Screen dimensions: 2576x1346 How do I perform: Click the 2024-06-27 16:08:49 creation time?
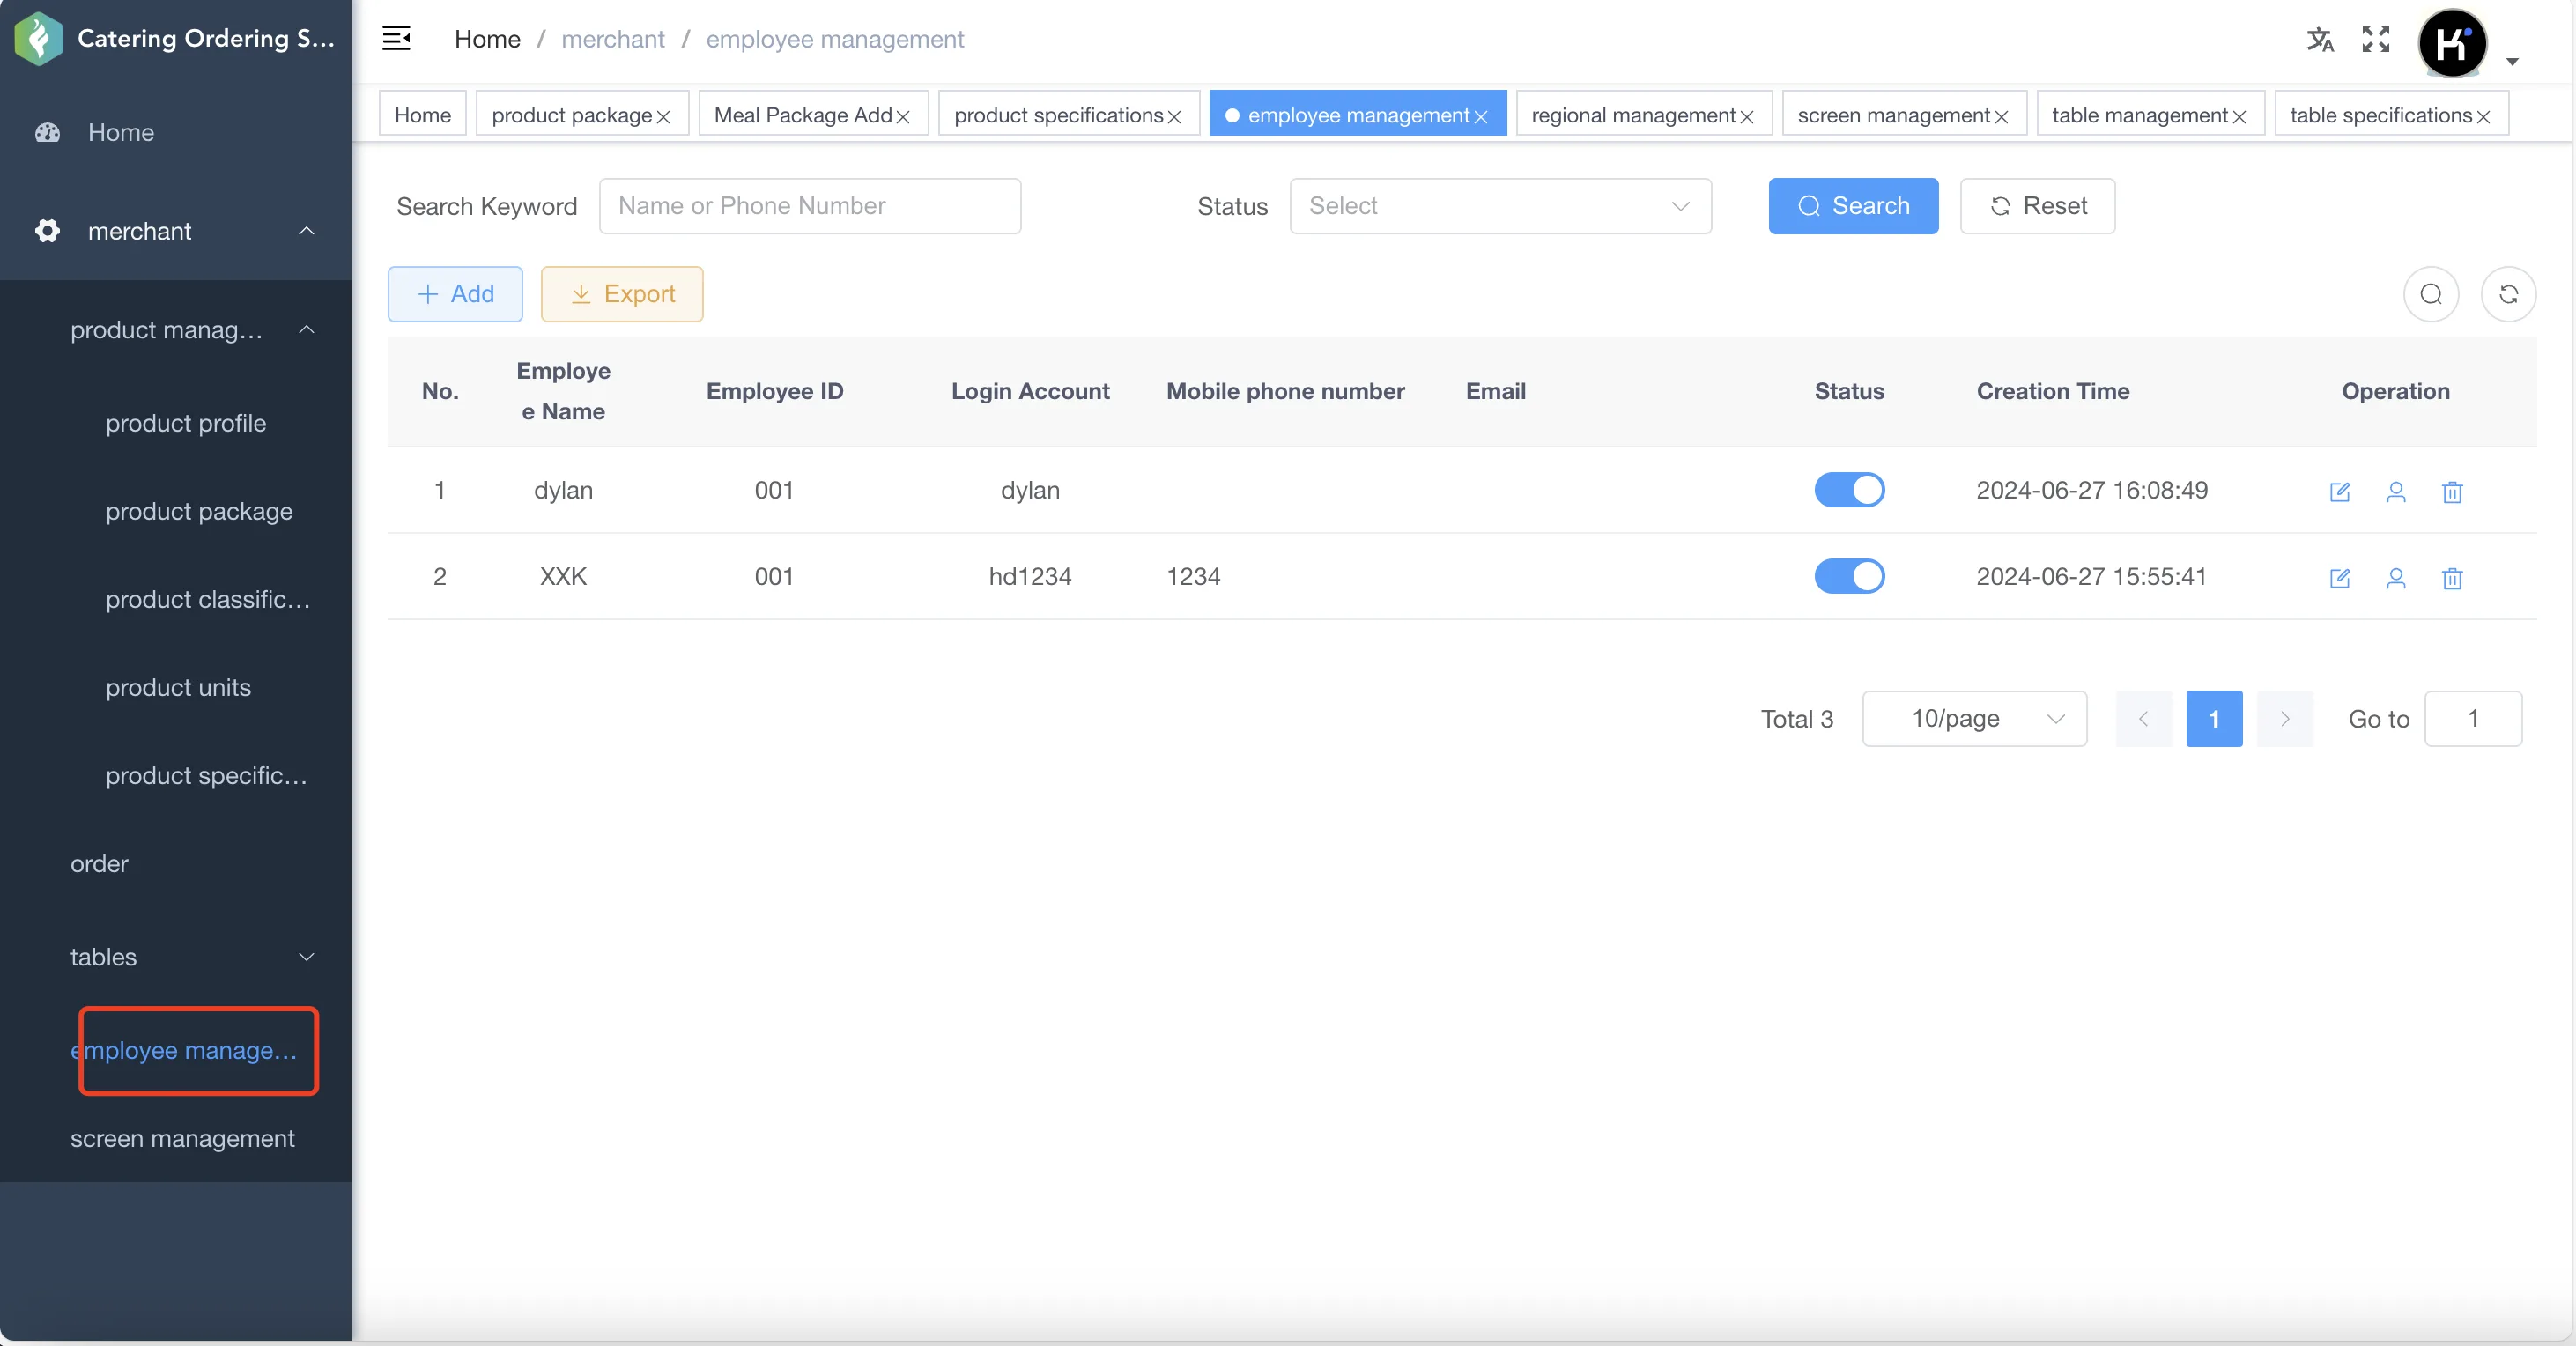click(2092, 490)
